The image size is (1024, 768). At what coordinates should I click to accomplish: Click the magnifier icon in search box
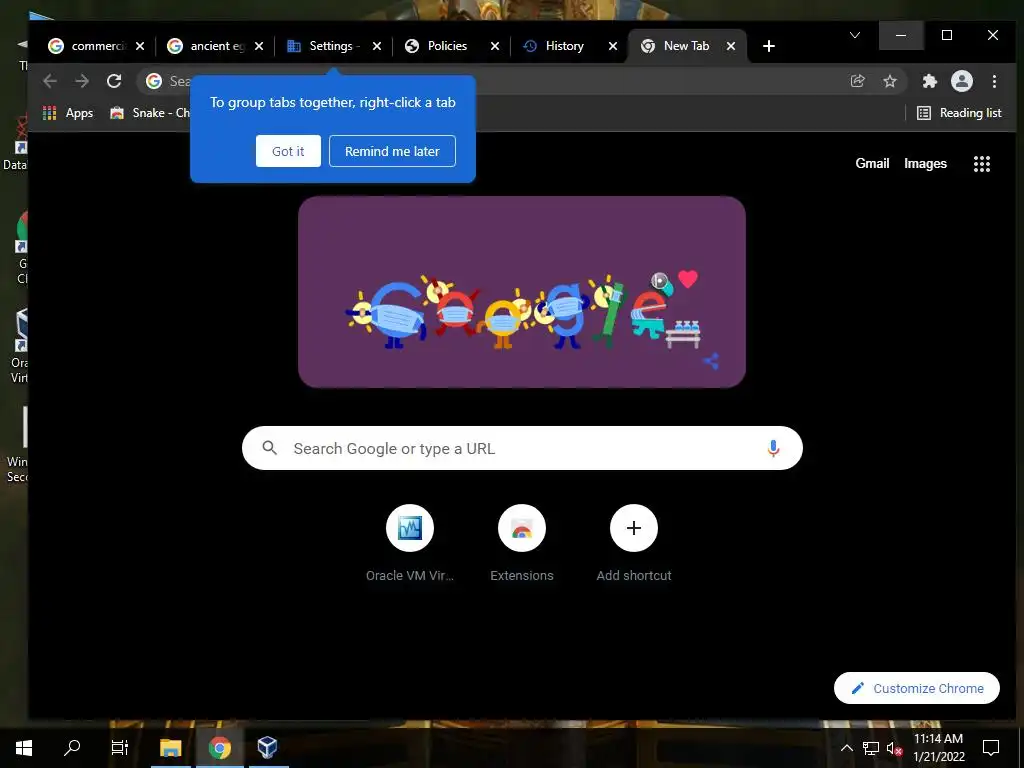pos(270,448)
